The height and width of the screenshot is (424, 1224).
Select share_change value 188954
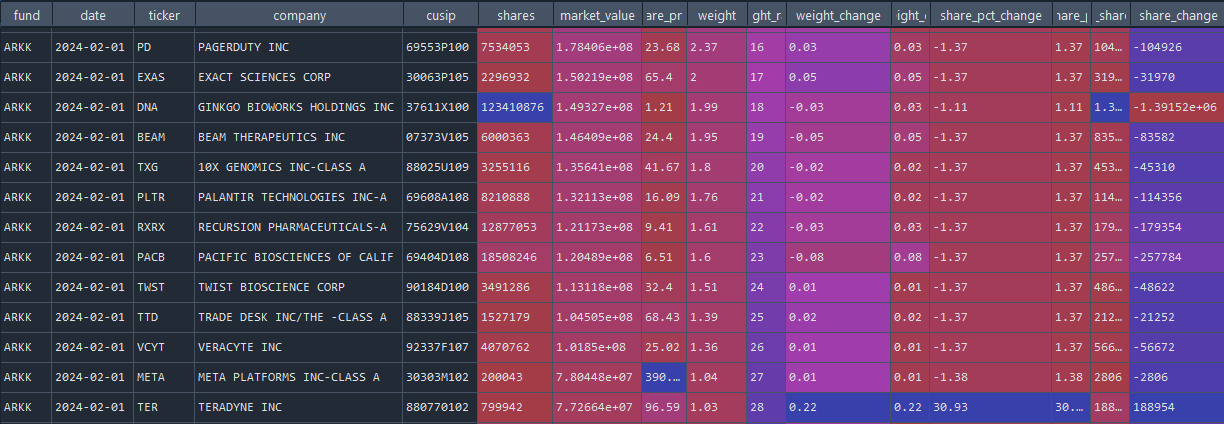pyautogui.click(x=1177, y=407)
